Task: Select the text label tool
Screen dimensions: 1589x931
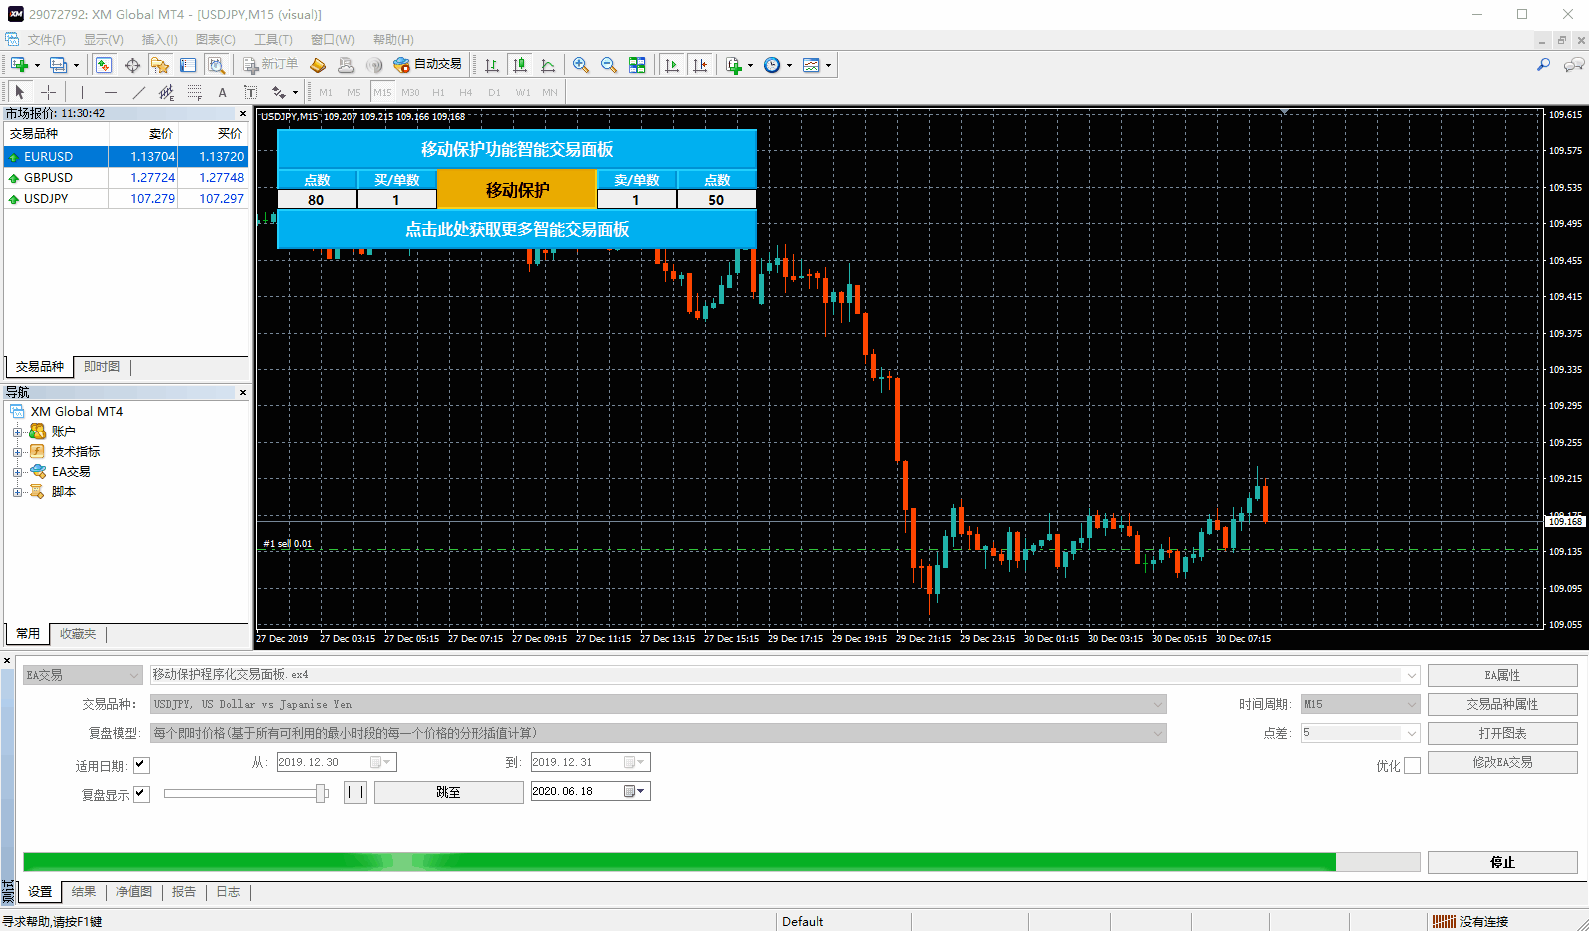Action: (x=222, y=92)
